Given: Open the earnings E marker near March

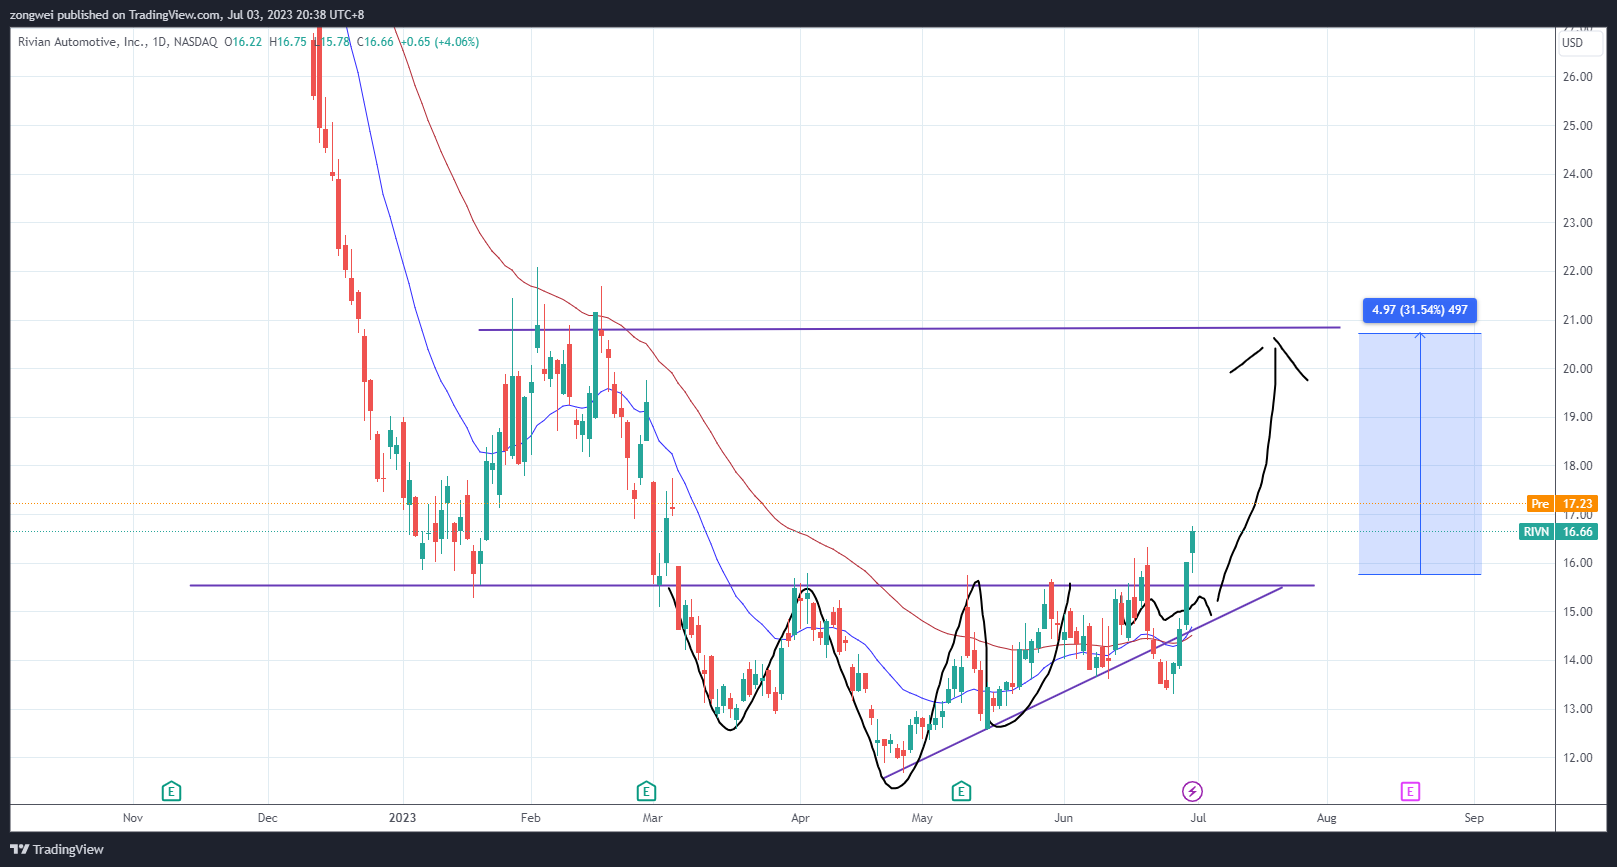Looking at the screenshot, I should click(646, 791).
